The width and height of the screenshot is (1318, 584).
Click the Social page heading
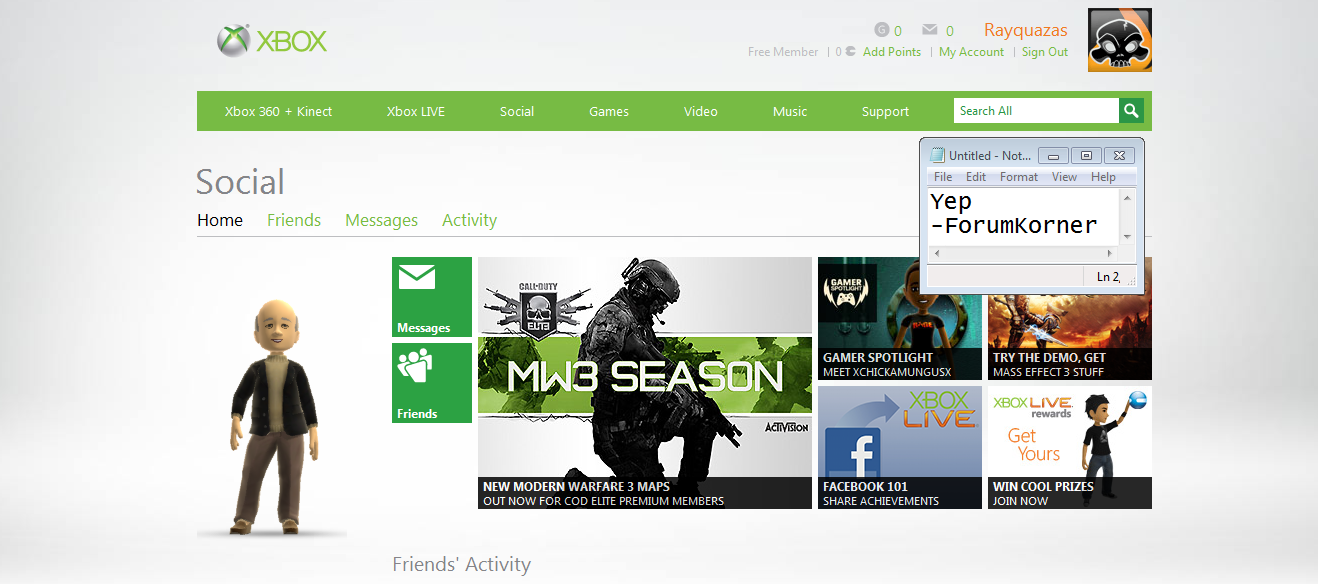(x=240, y=182)
